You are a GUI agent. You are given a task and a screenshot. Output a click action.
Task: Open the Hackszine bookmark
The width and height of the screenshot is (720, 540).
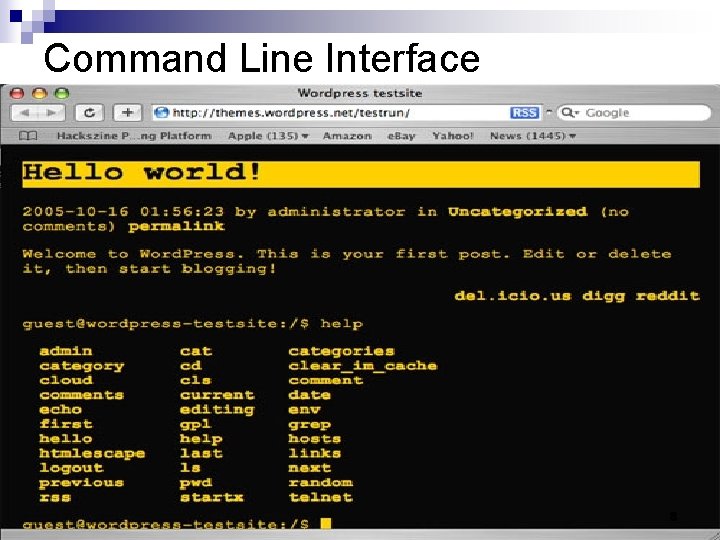[x=134, y=136]
